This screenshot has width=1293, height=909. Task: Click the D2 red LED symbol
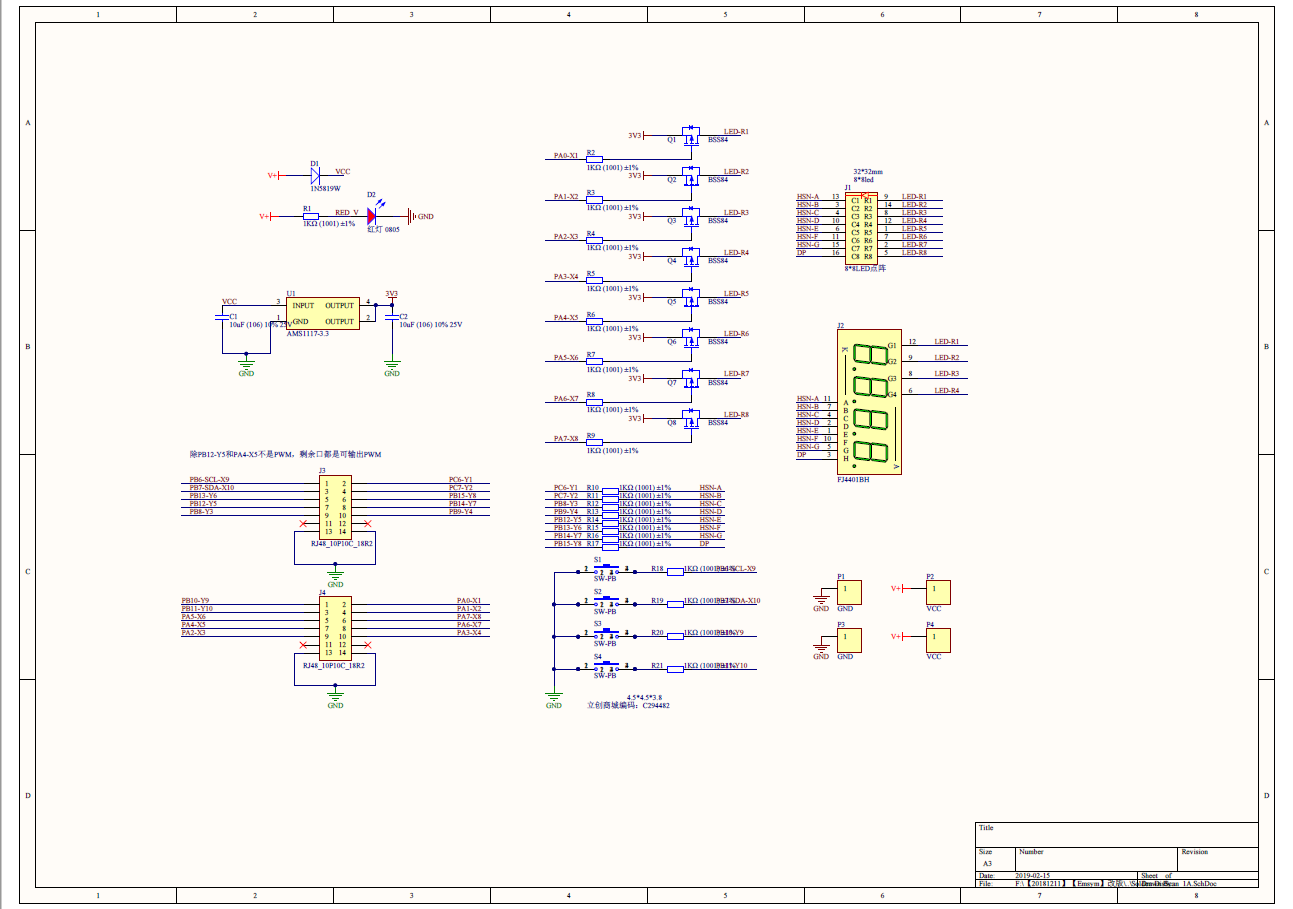coord(373,215)
